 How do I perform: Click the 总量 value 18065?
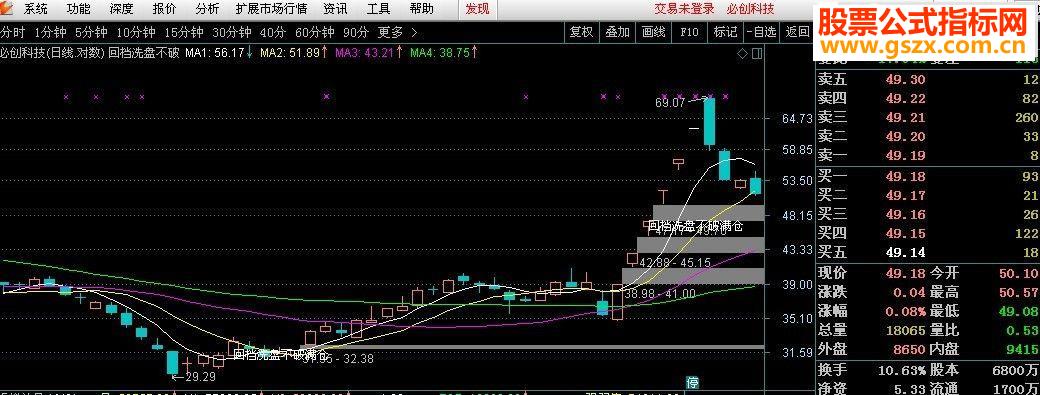tap(905, 331)
